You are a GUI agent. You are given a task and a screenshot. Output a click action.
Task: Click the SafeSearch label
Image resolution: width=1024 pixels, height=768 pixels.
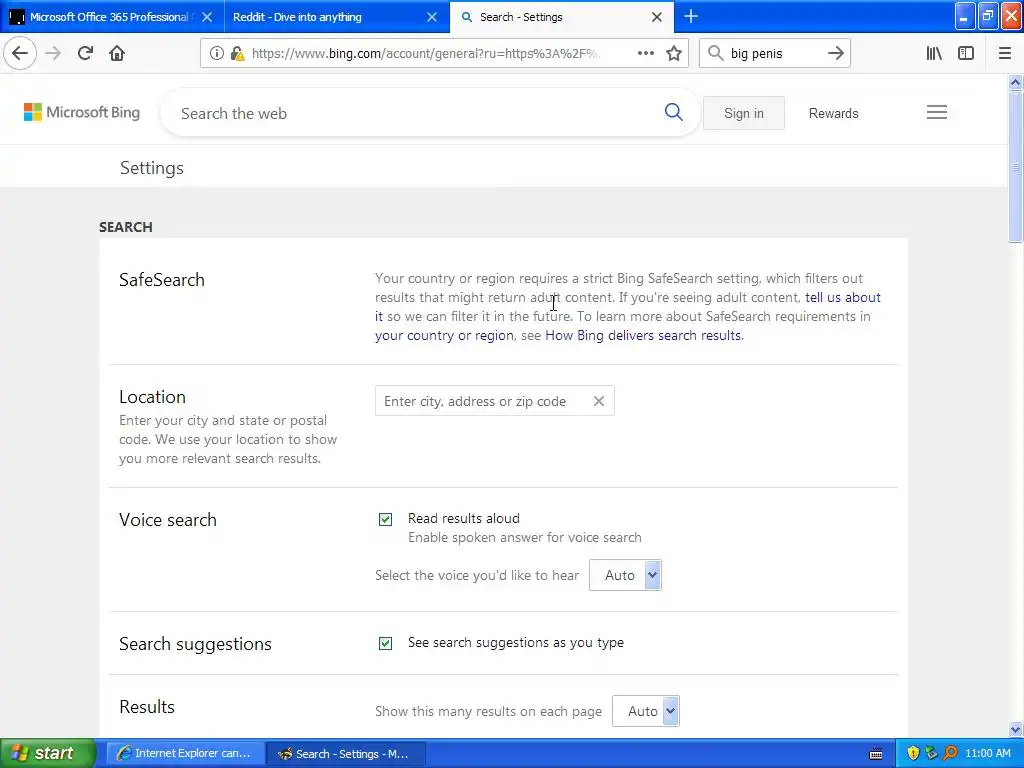[161, 280]
